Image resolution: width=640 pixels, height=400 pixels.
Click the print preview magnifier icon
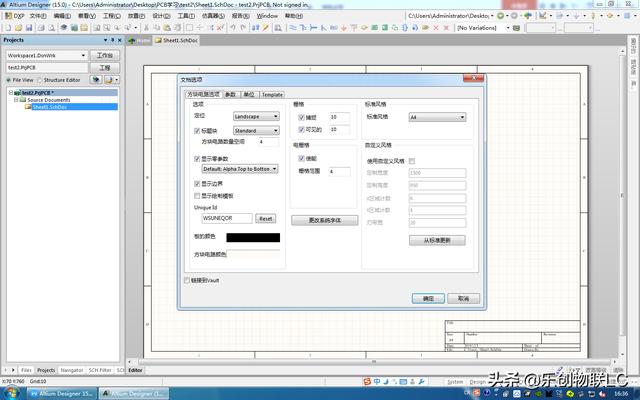[51, 28]
